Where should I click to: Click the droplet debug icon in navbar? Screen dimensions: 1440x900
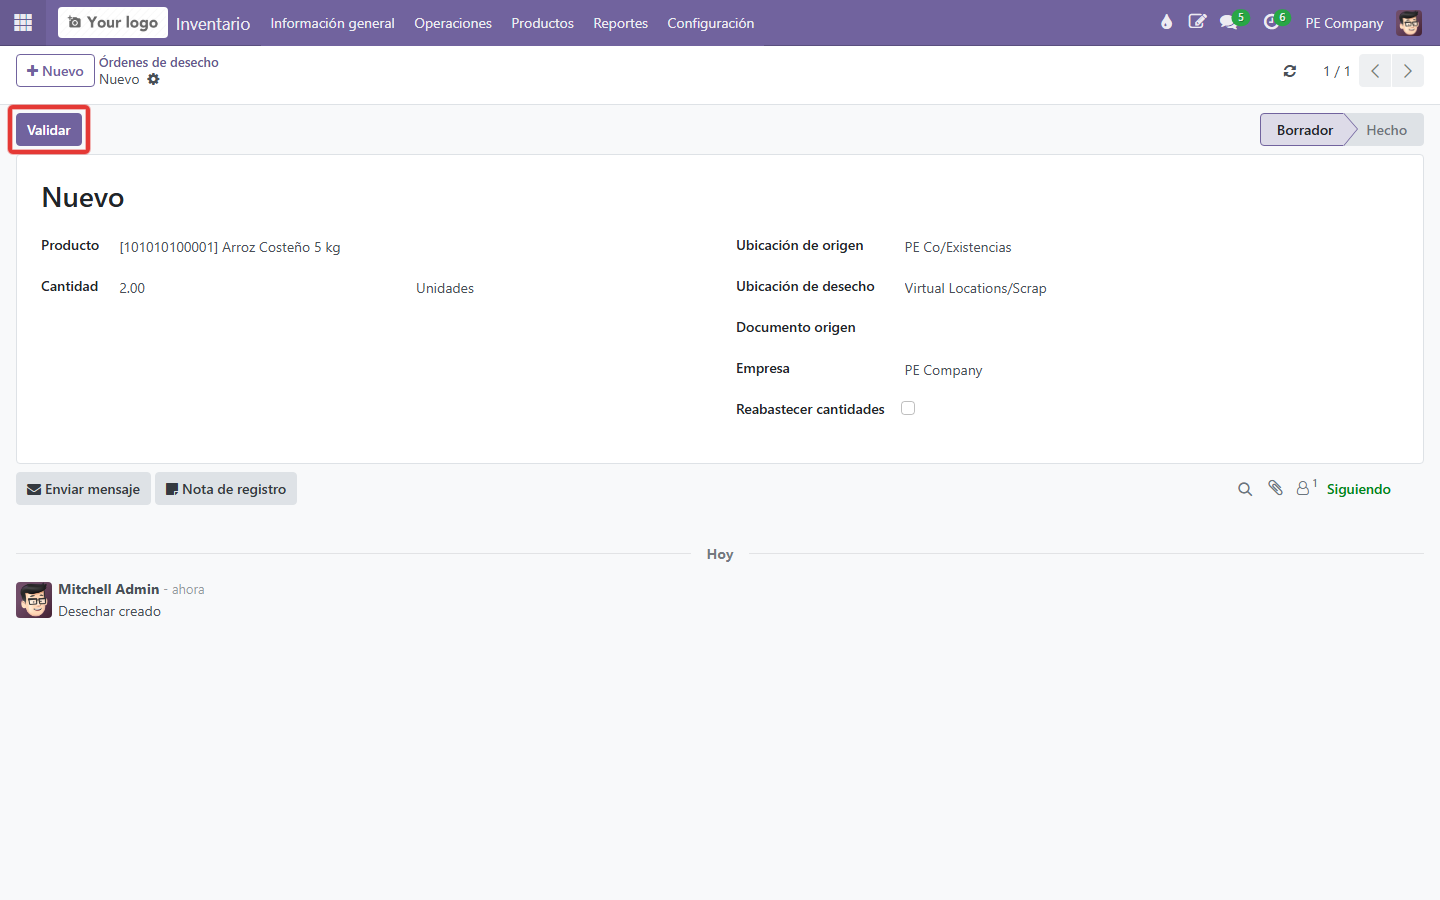[x=1166, y=22]
